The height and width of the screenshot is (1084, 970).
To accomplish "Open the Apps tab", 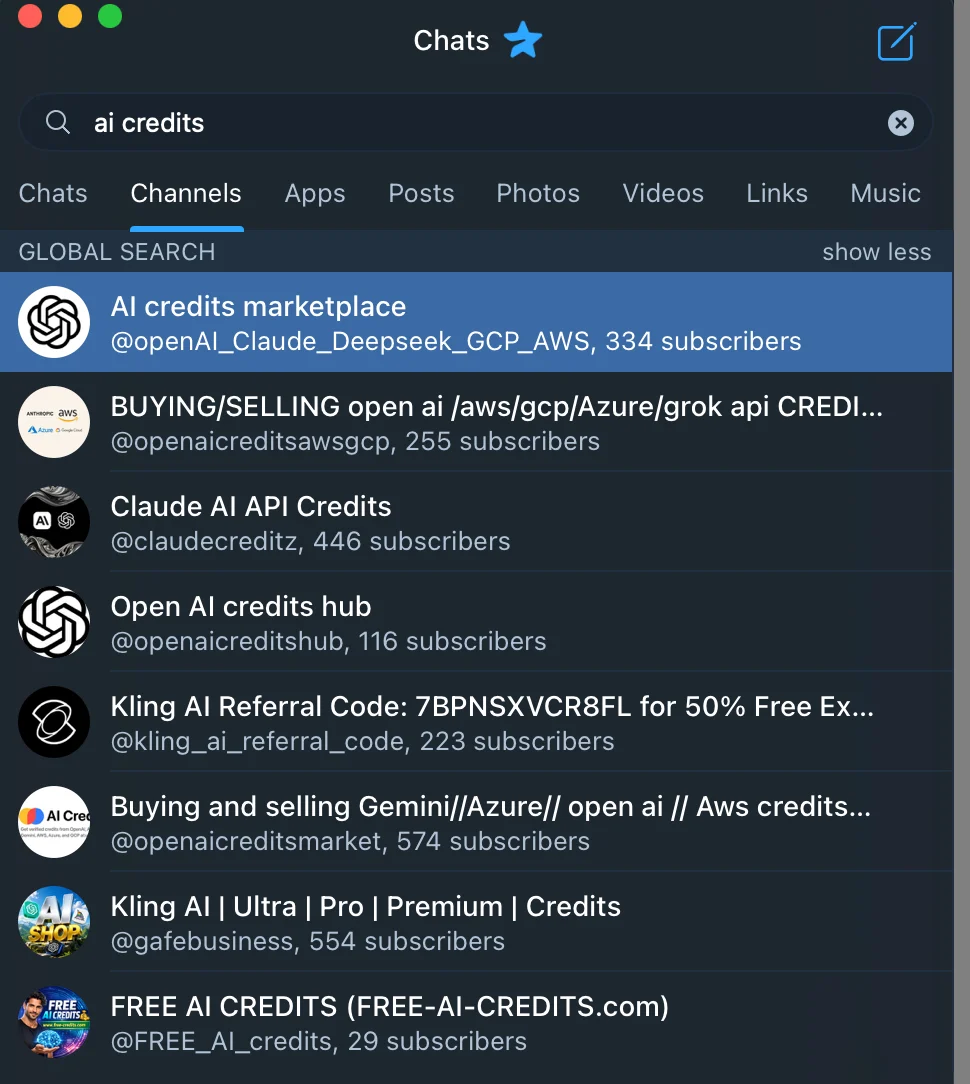I will [315, 194].
